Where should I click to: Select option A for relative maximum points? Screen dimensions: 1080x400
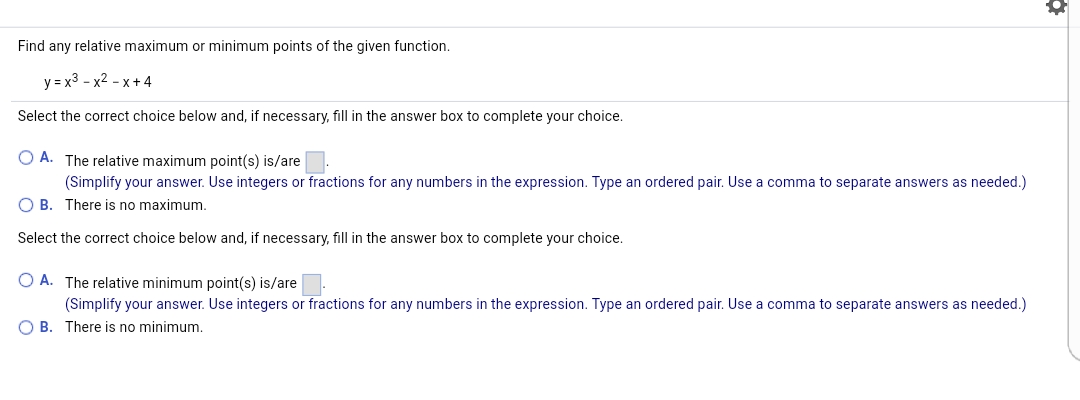24,159
